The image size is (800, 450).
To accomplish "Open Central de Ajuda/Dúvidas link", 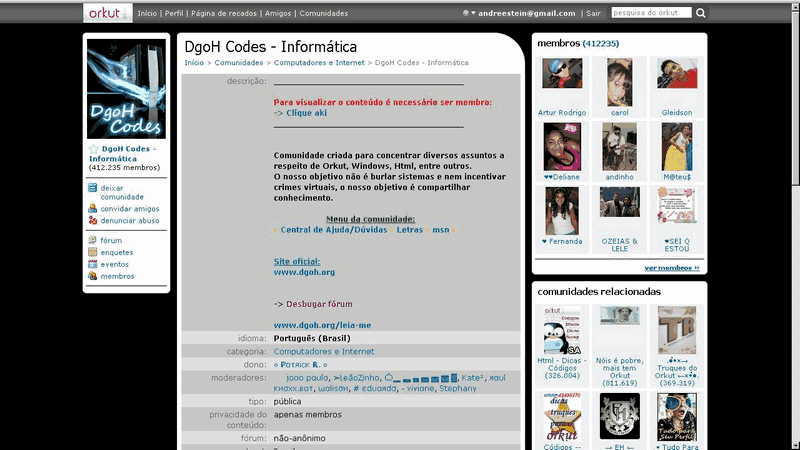I will click(x=334, y=230).
